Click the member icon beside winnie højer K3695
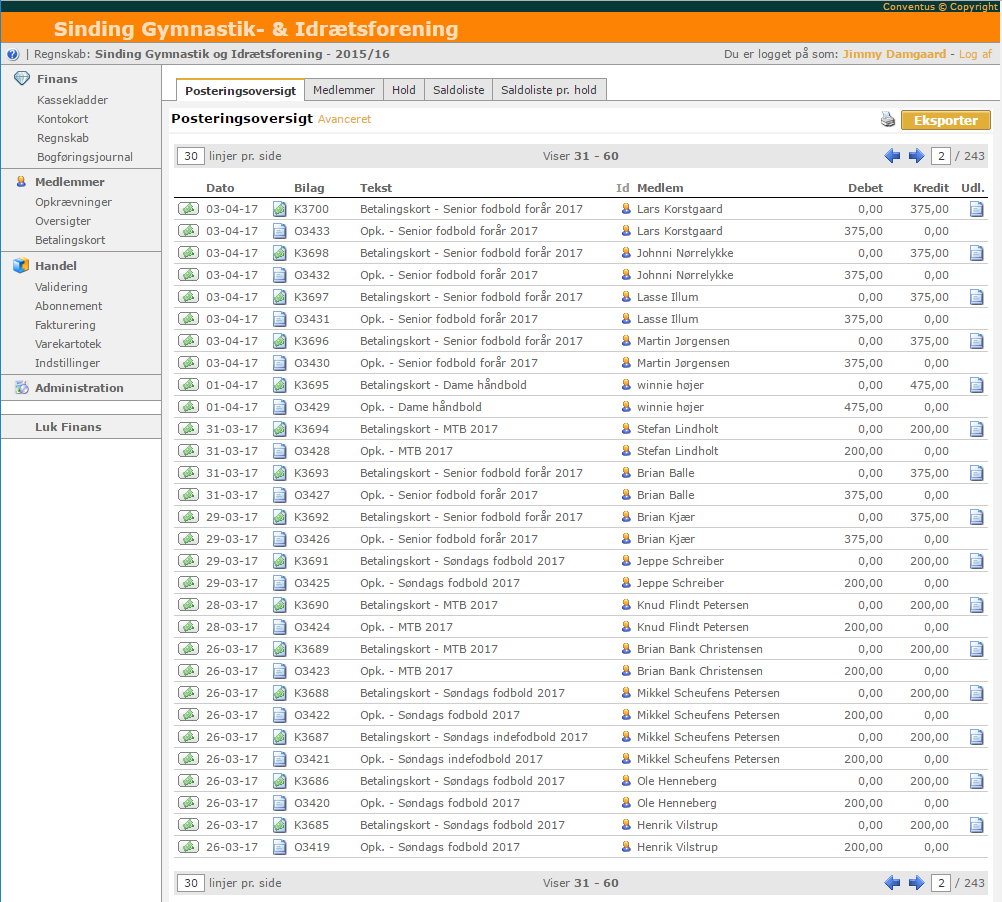 (x=626, y=385)
